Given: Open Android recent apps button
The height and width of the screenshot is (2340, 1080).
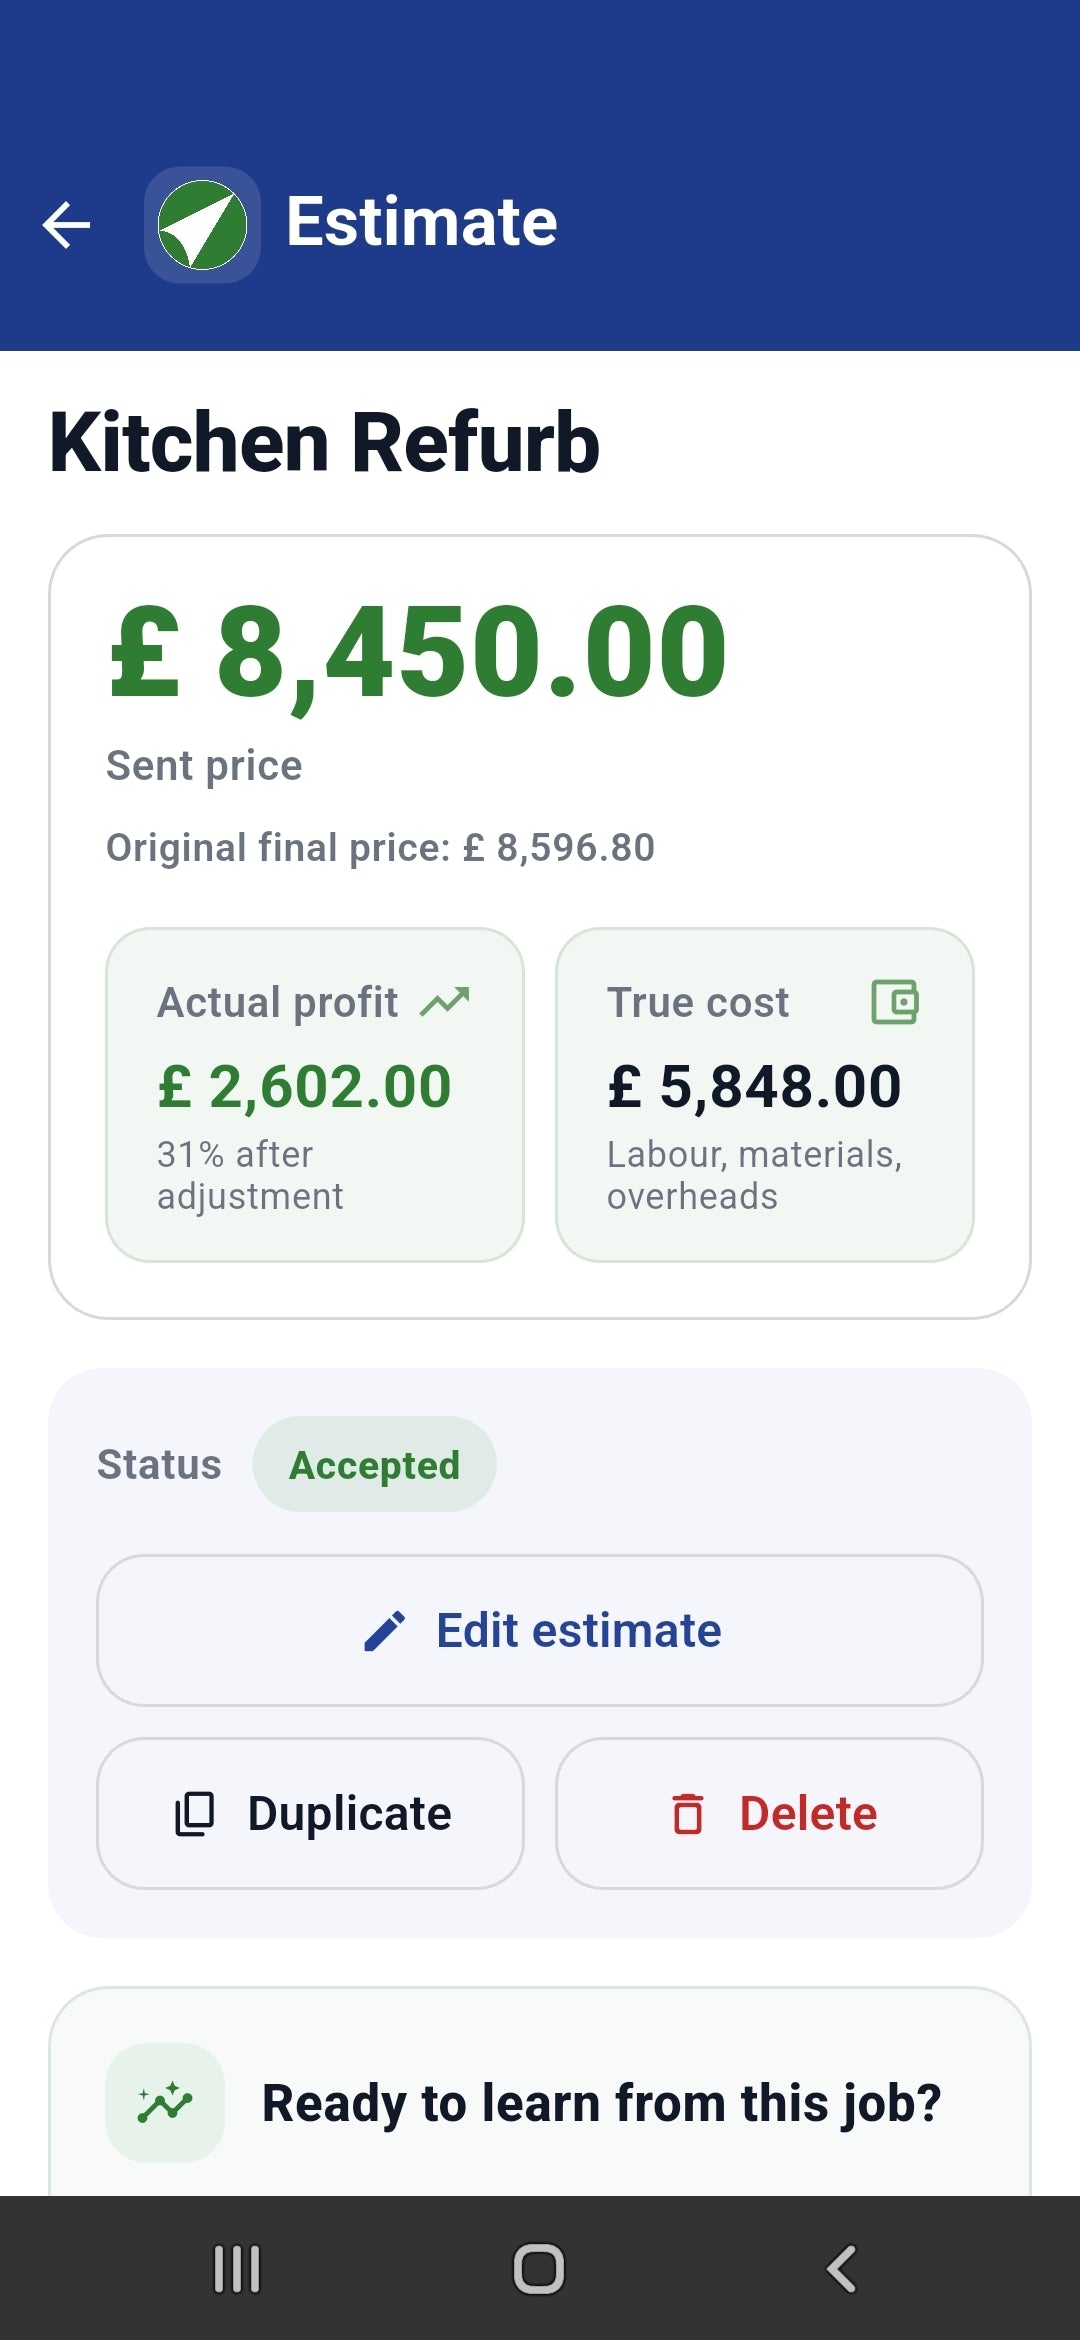Looking at the screenshot, I should (x=237, y=2269).
